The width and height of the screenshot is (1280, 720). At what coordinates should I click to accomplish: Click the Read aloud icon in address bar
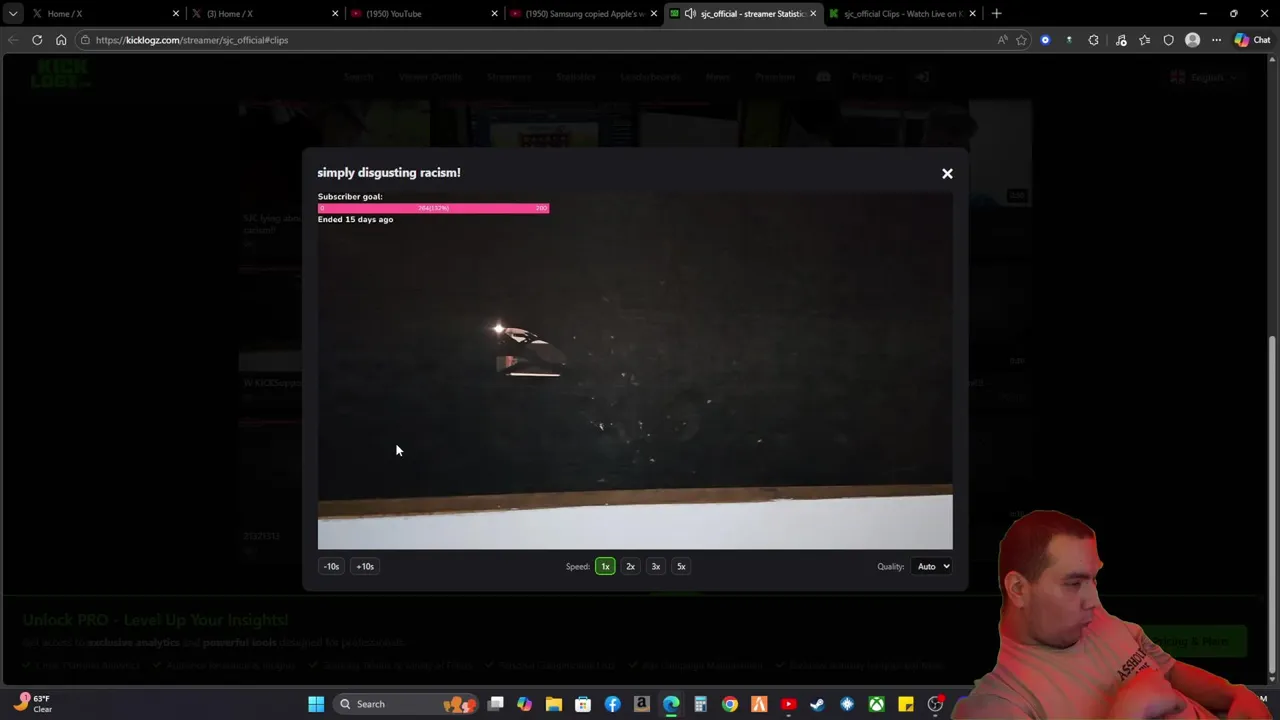click(x=1002, y=40)
